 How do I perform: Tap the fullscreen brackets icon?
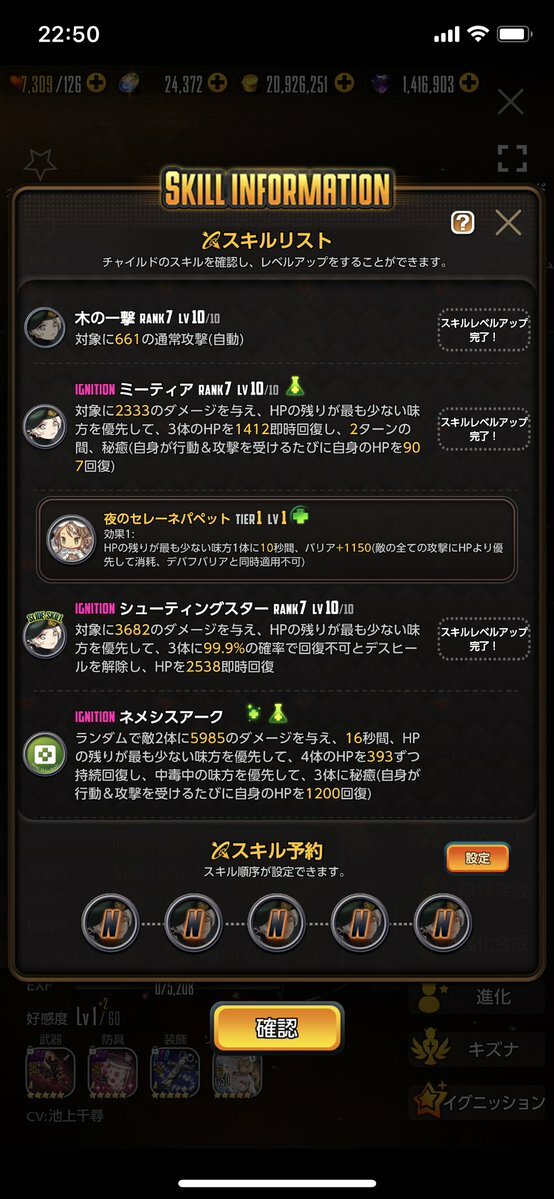point(512,158)
